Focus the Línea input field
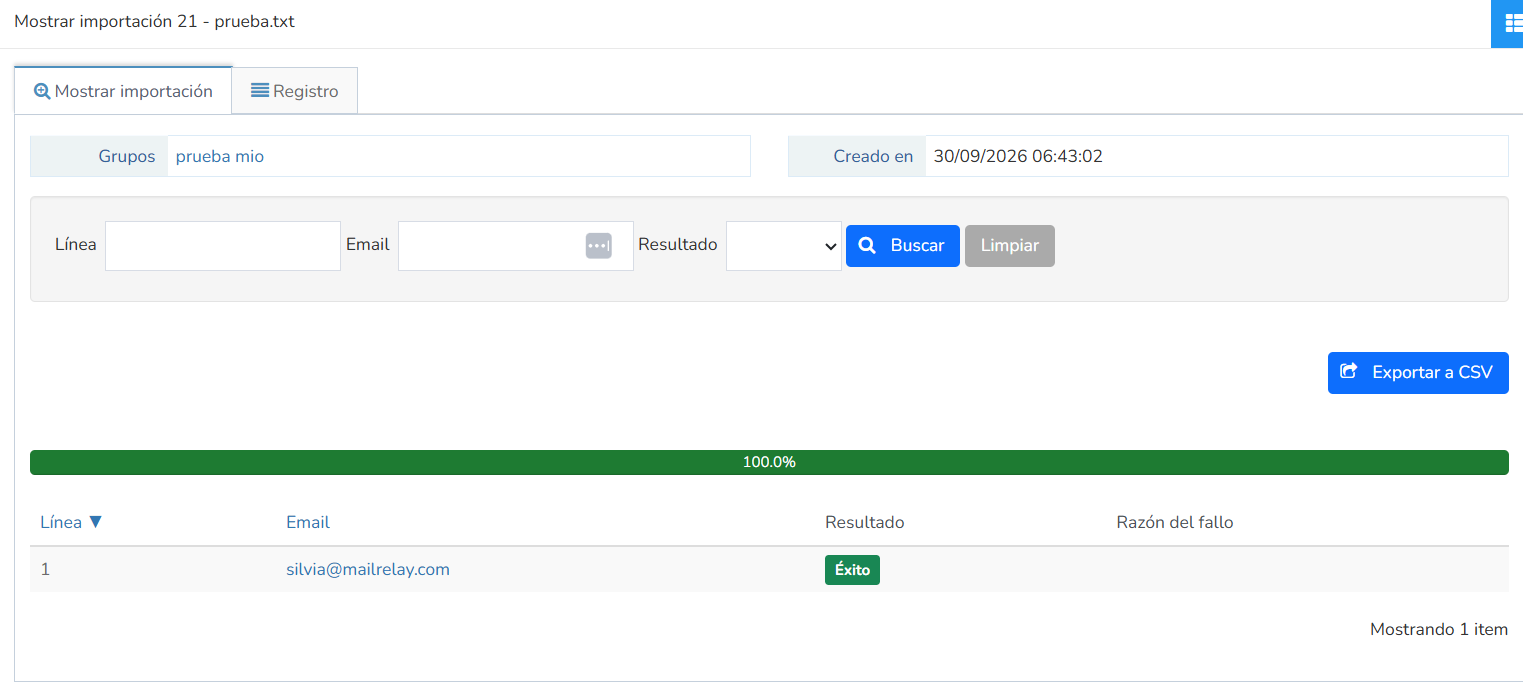The image size is (1523, 685). point(223,246)
